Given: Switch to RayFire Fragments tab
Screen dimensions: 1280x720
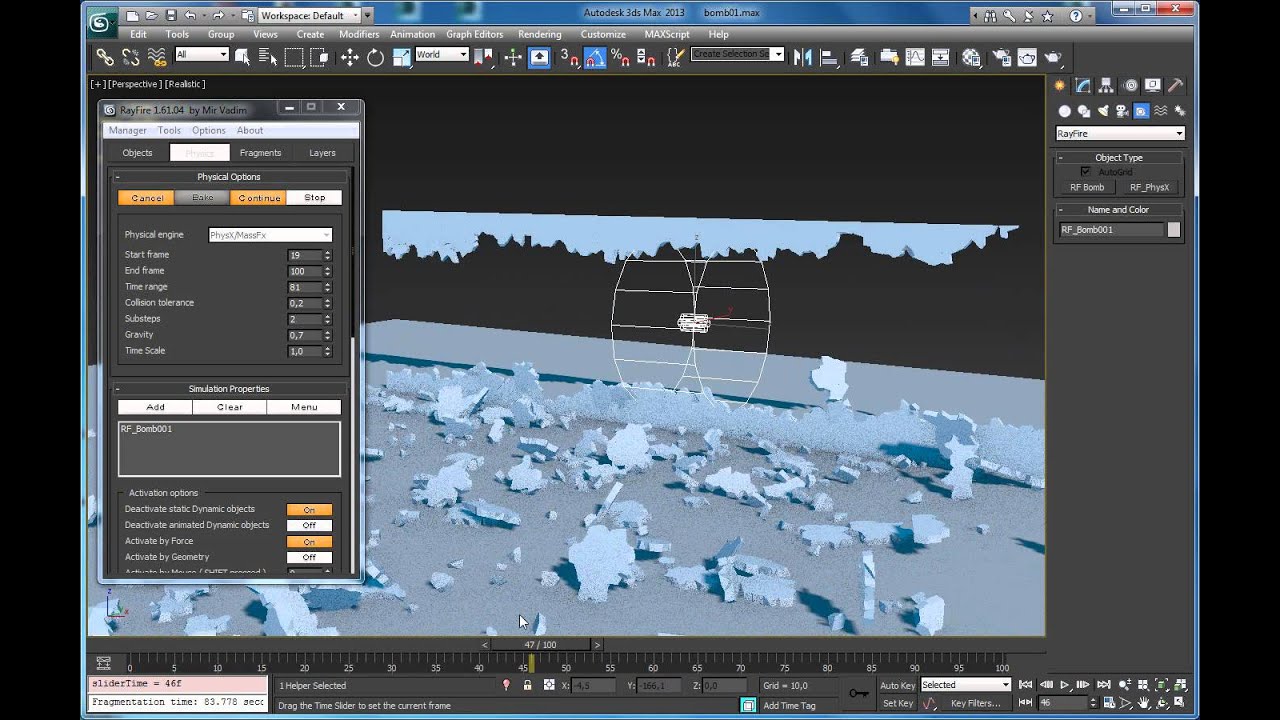Looking at the screenshot, I should [x=260, y=153].
